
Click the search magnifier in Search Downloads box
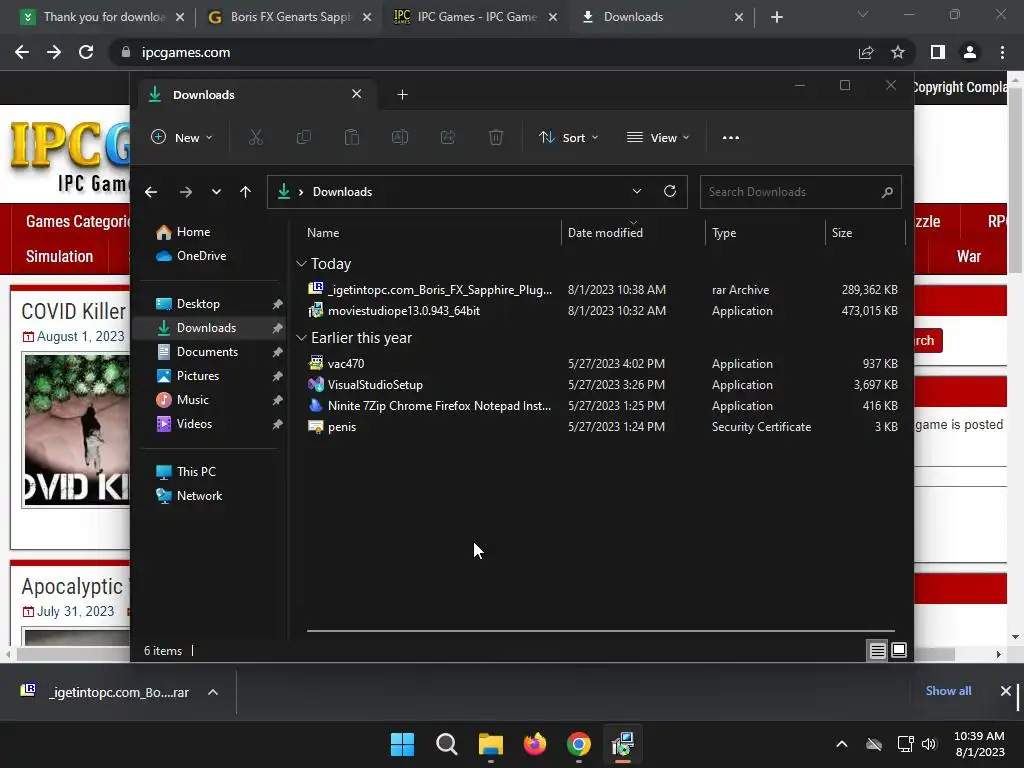point(887,192)
